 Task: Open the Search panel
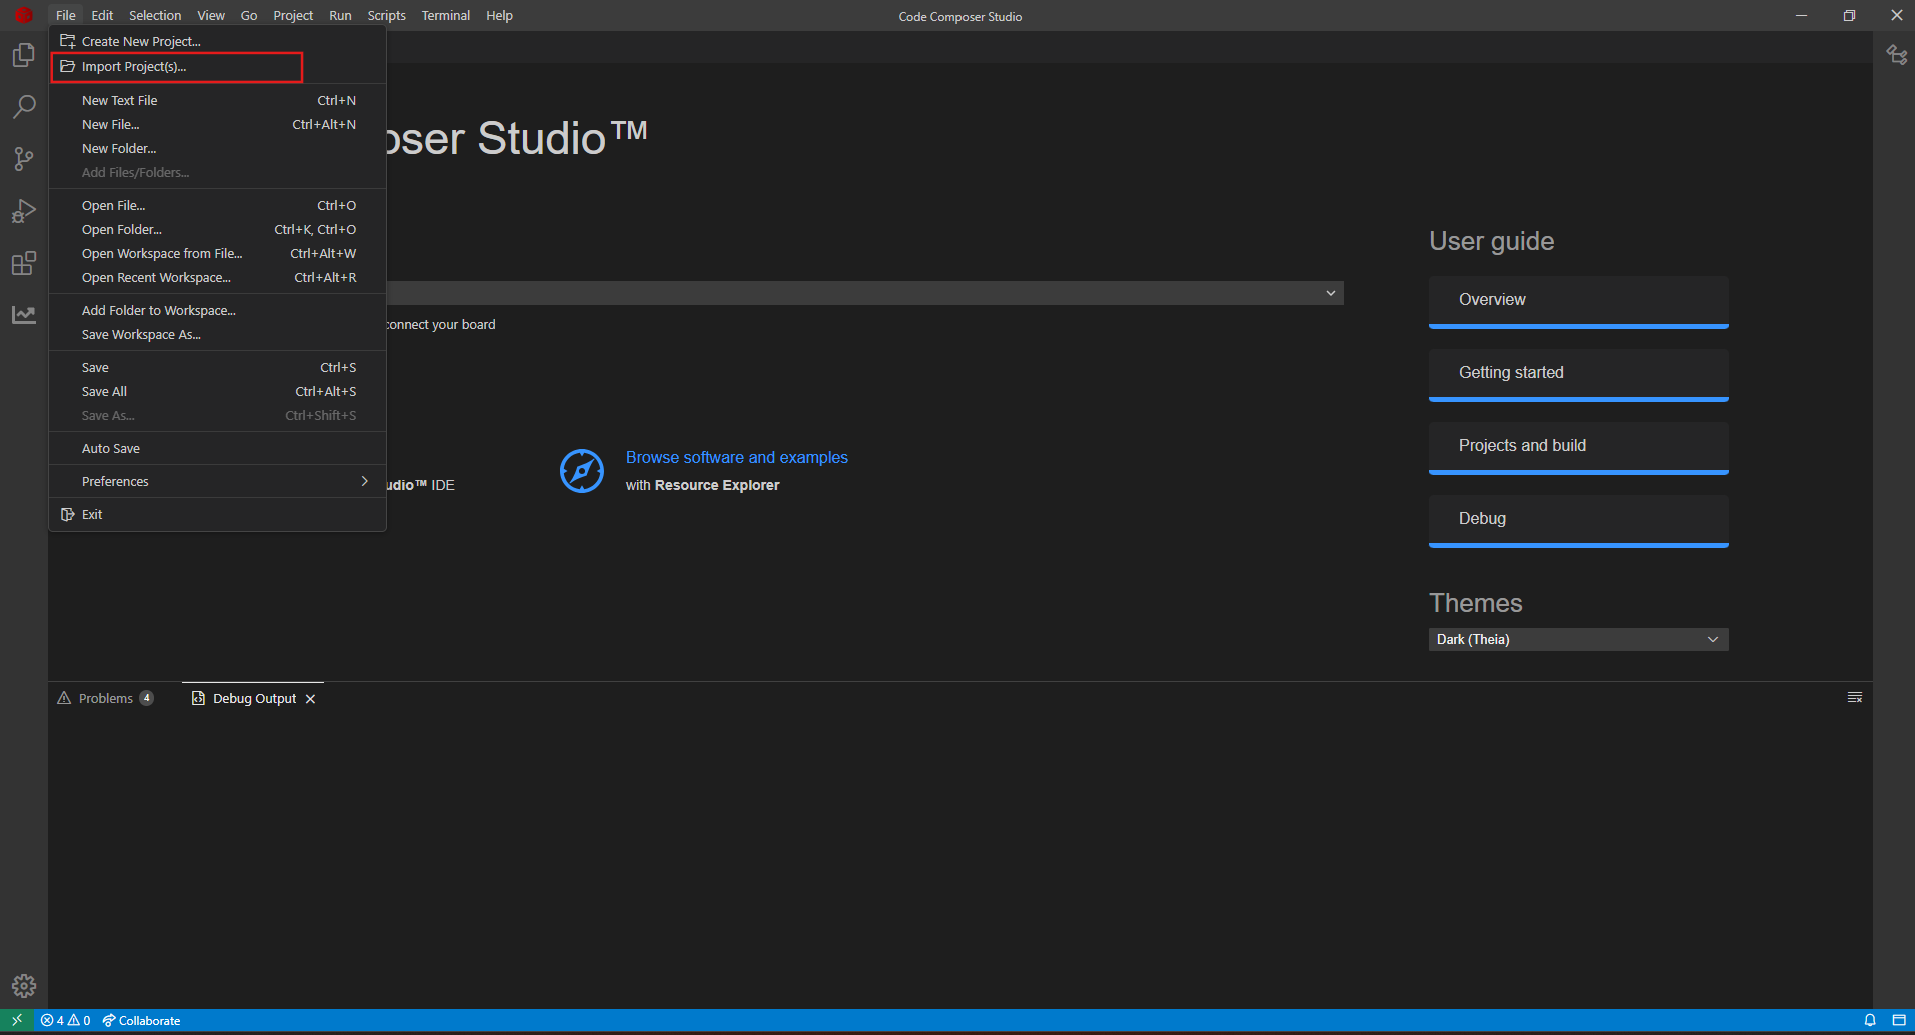tap(23, 107)
